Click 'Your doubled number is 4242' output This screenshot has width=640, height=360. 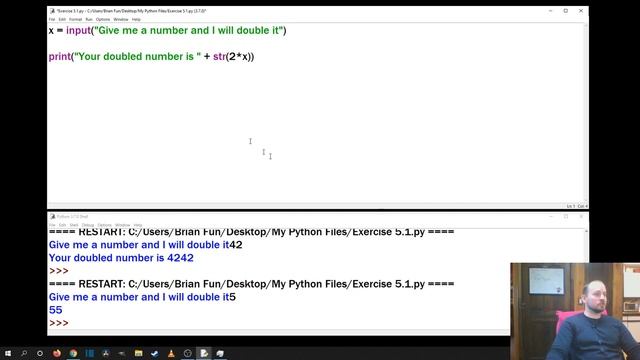[121, 258]
